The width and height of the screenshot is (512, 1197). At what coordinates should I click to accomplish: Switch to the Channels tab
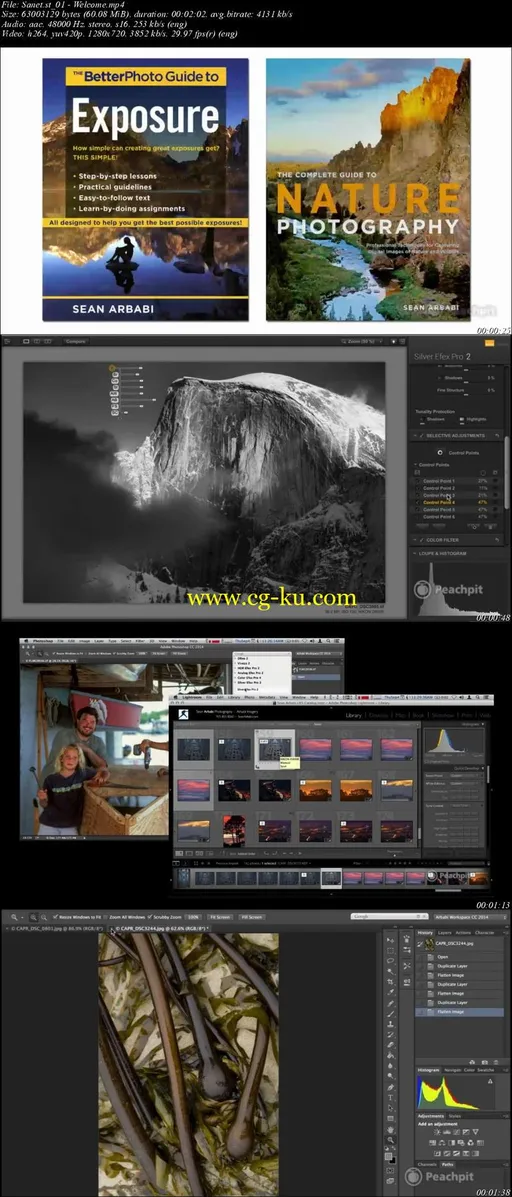pyautogui.click(x=427, y=1164)
